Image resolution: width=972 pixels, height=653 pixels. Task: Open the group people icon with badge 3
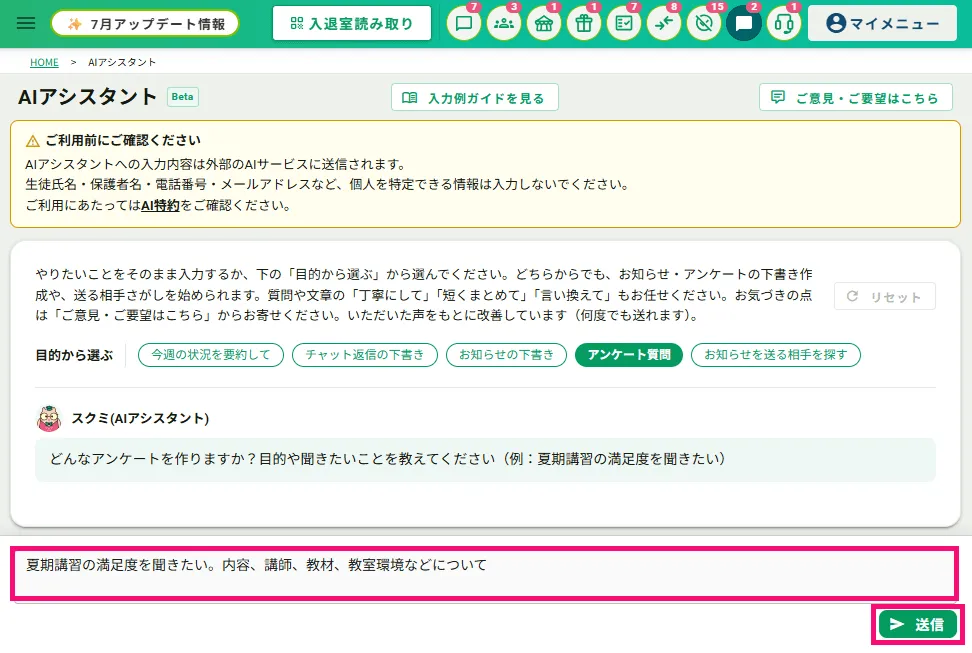(503, 24)
